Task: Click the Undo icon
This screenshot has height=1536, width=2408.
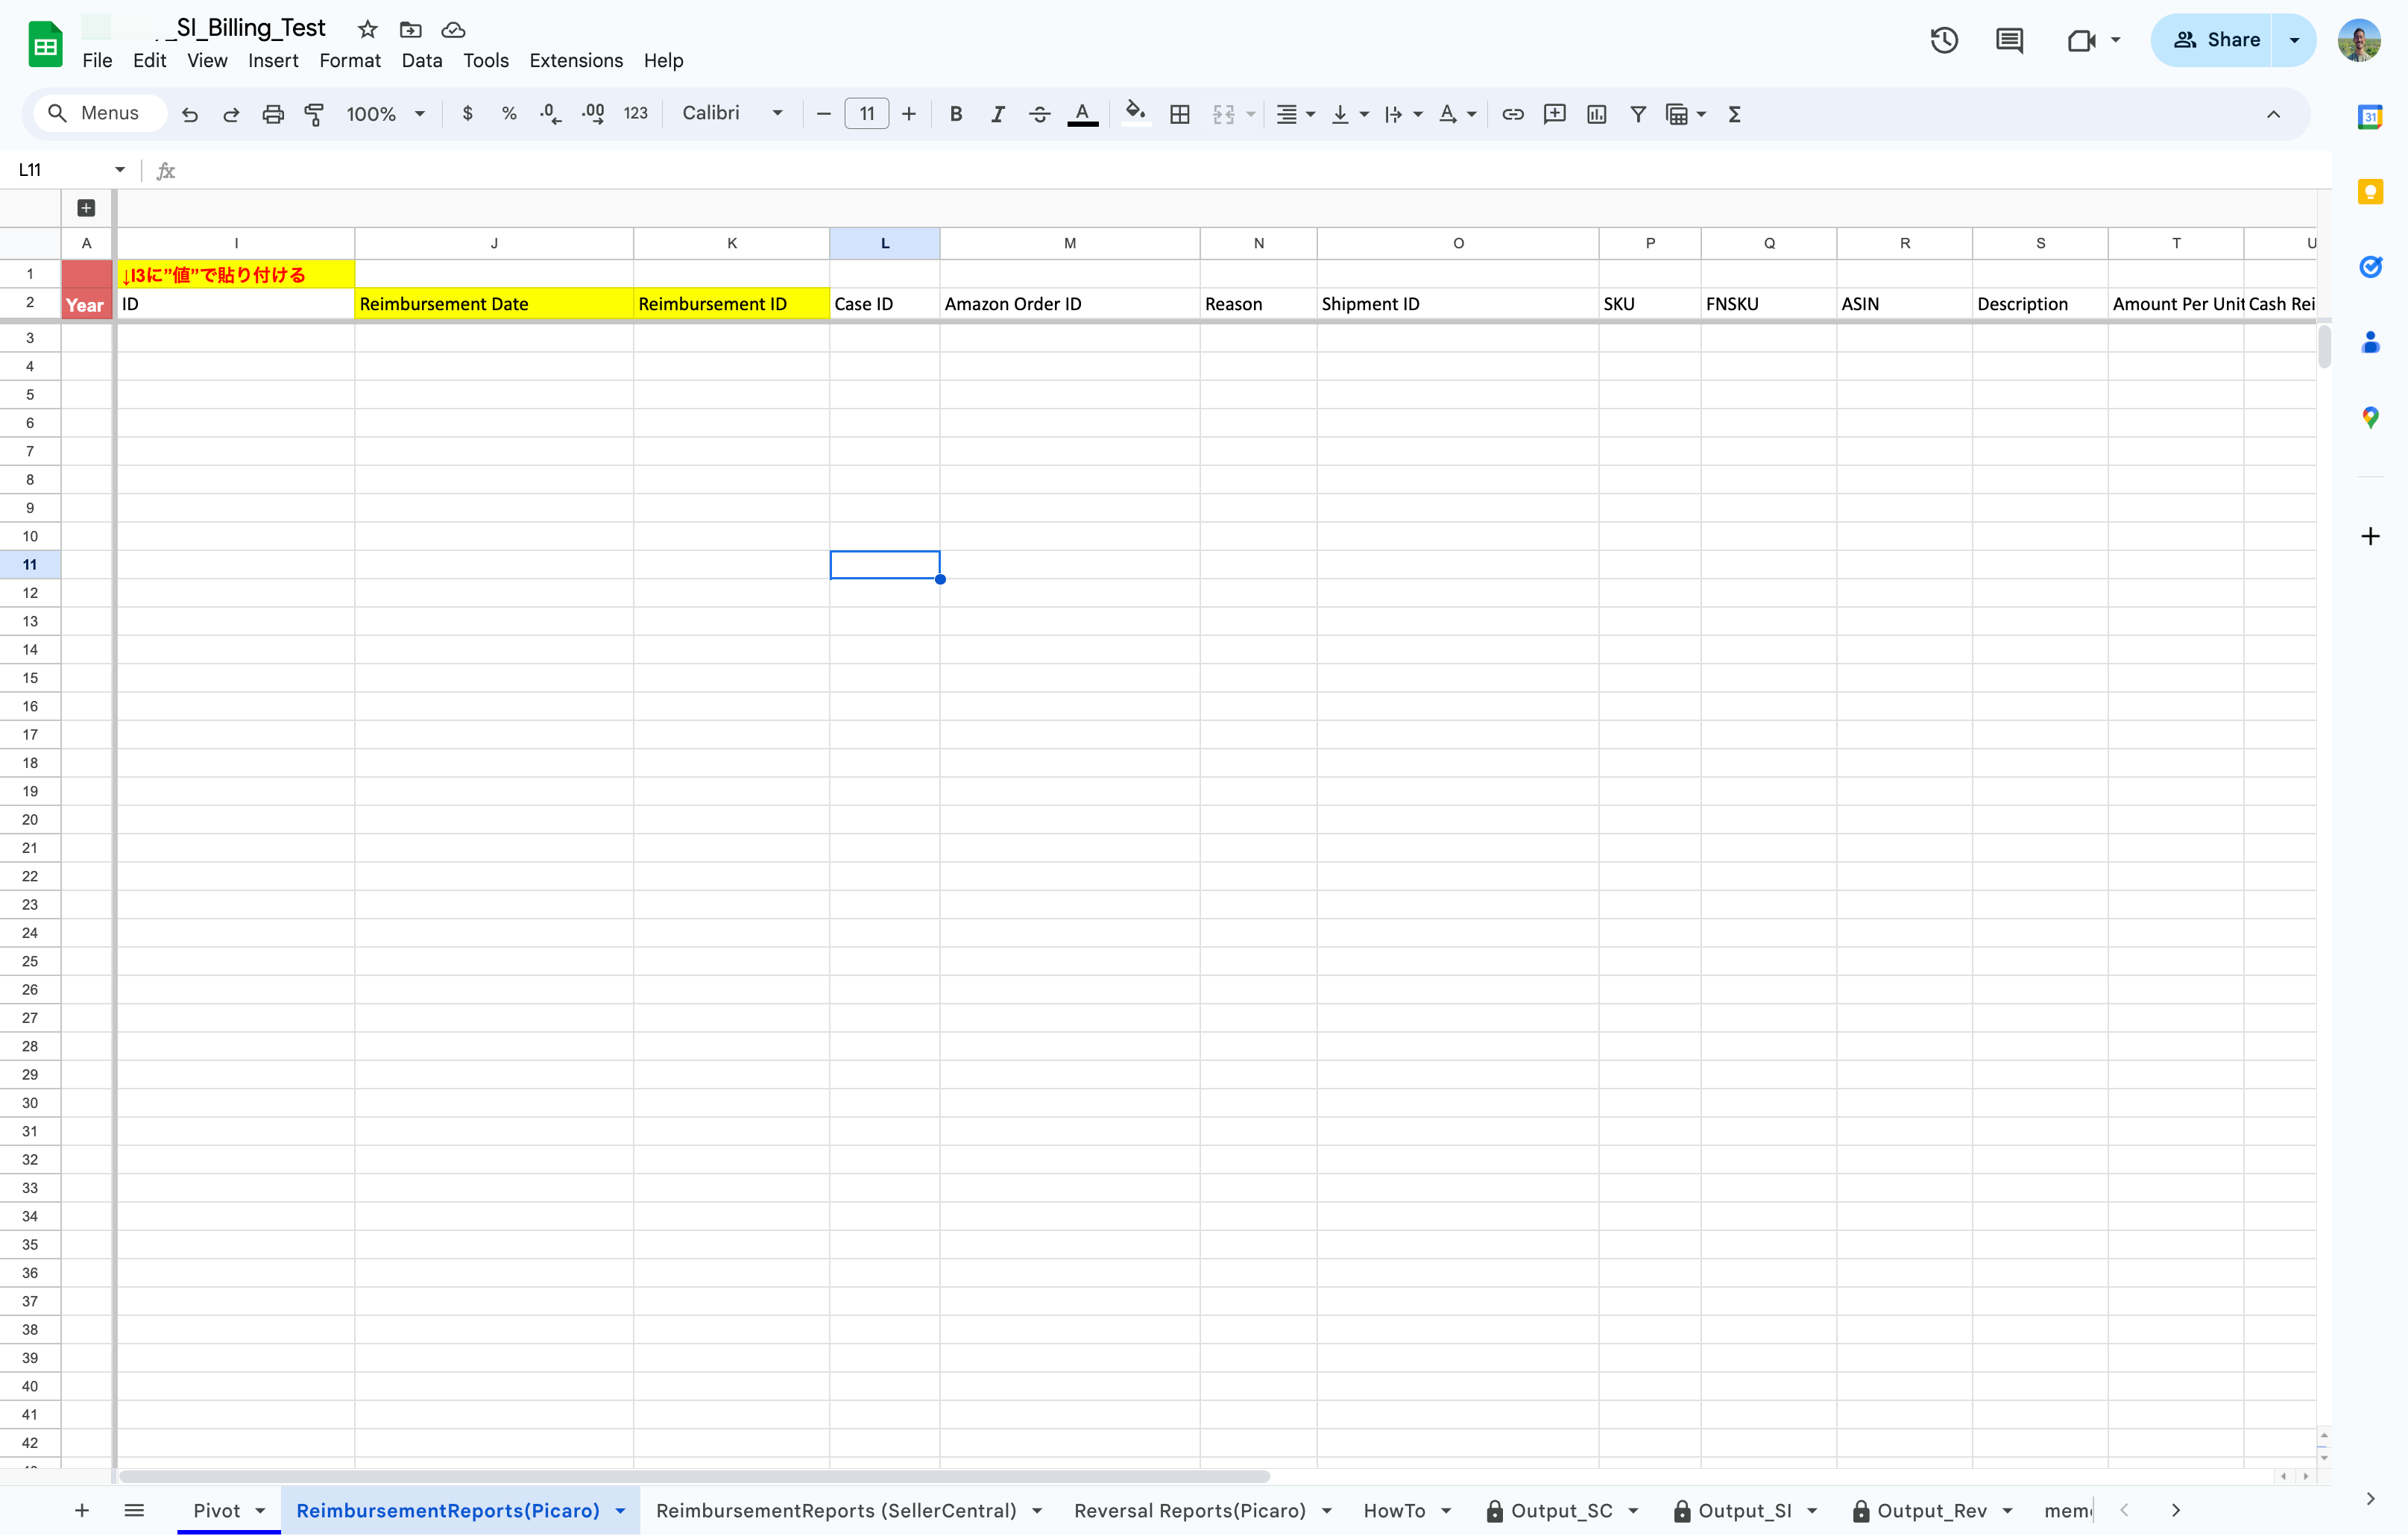Action: [189, 114]
